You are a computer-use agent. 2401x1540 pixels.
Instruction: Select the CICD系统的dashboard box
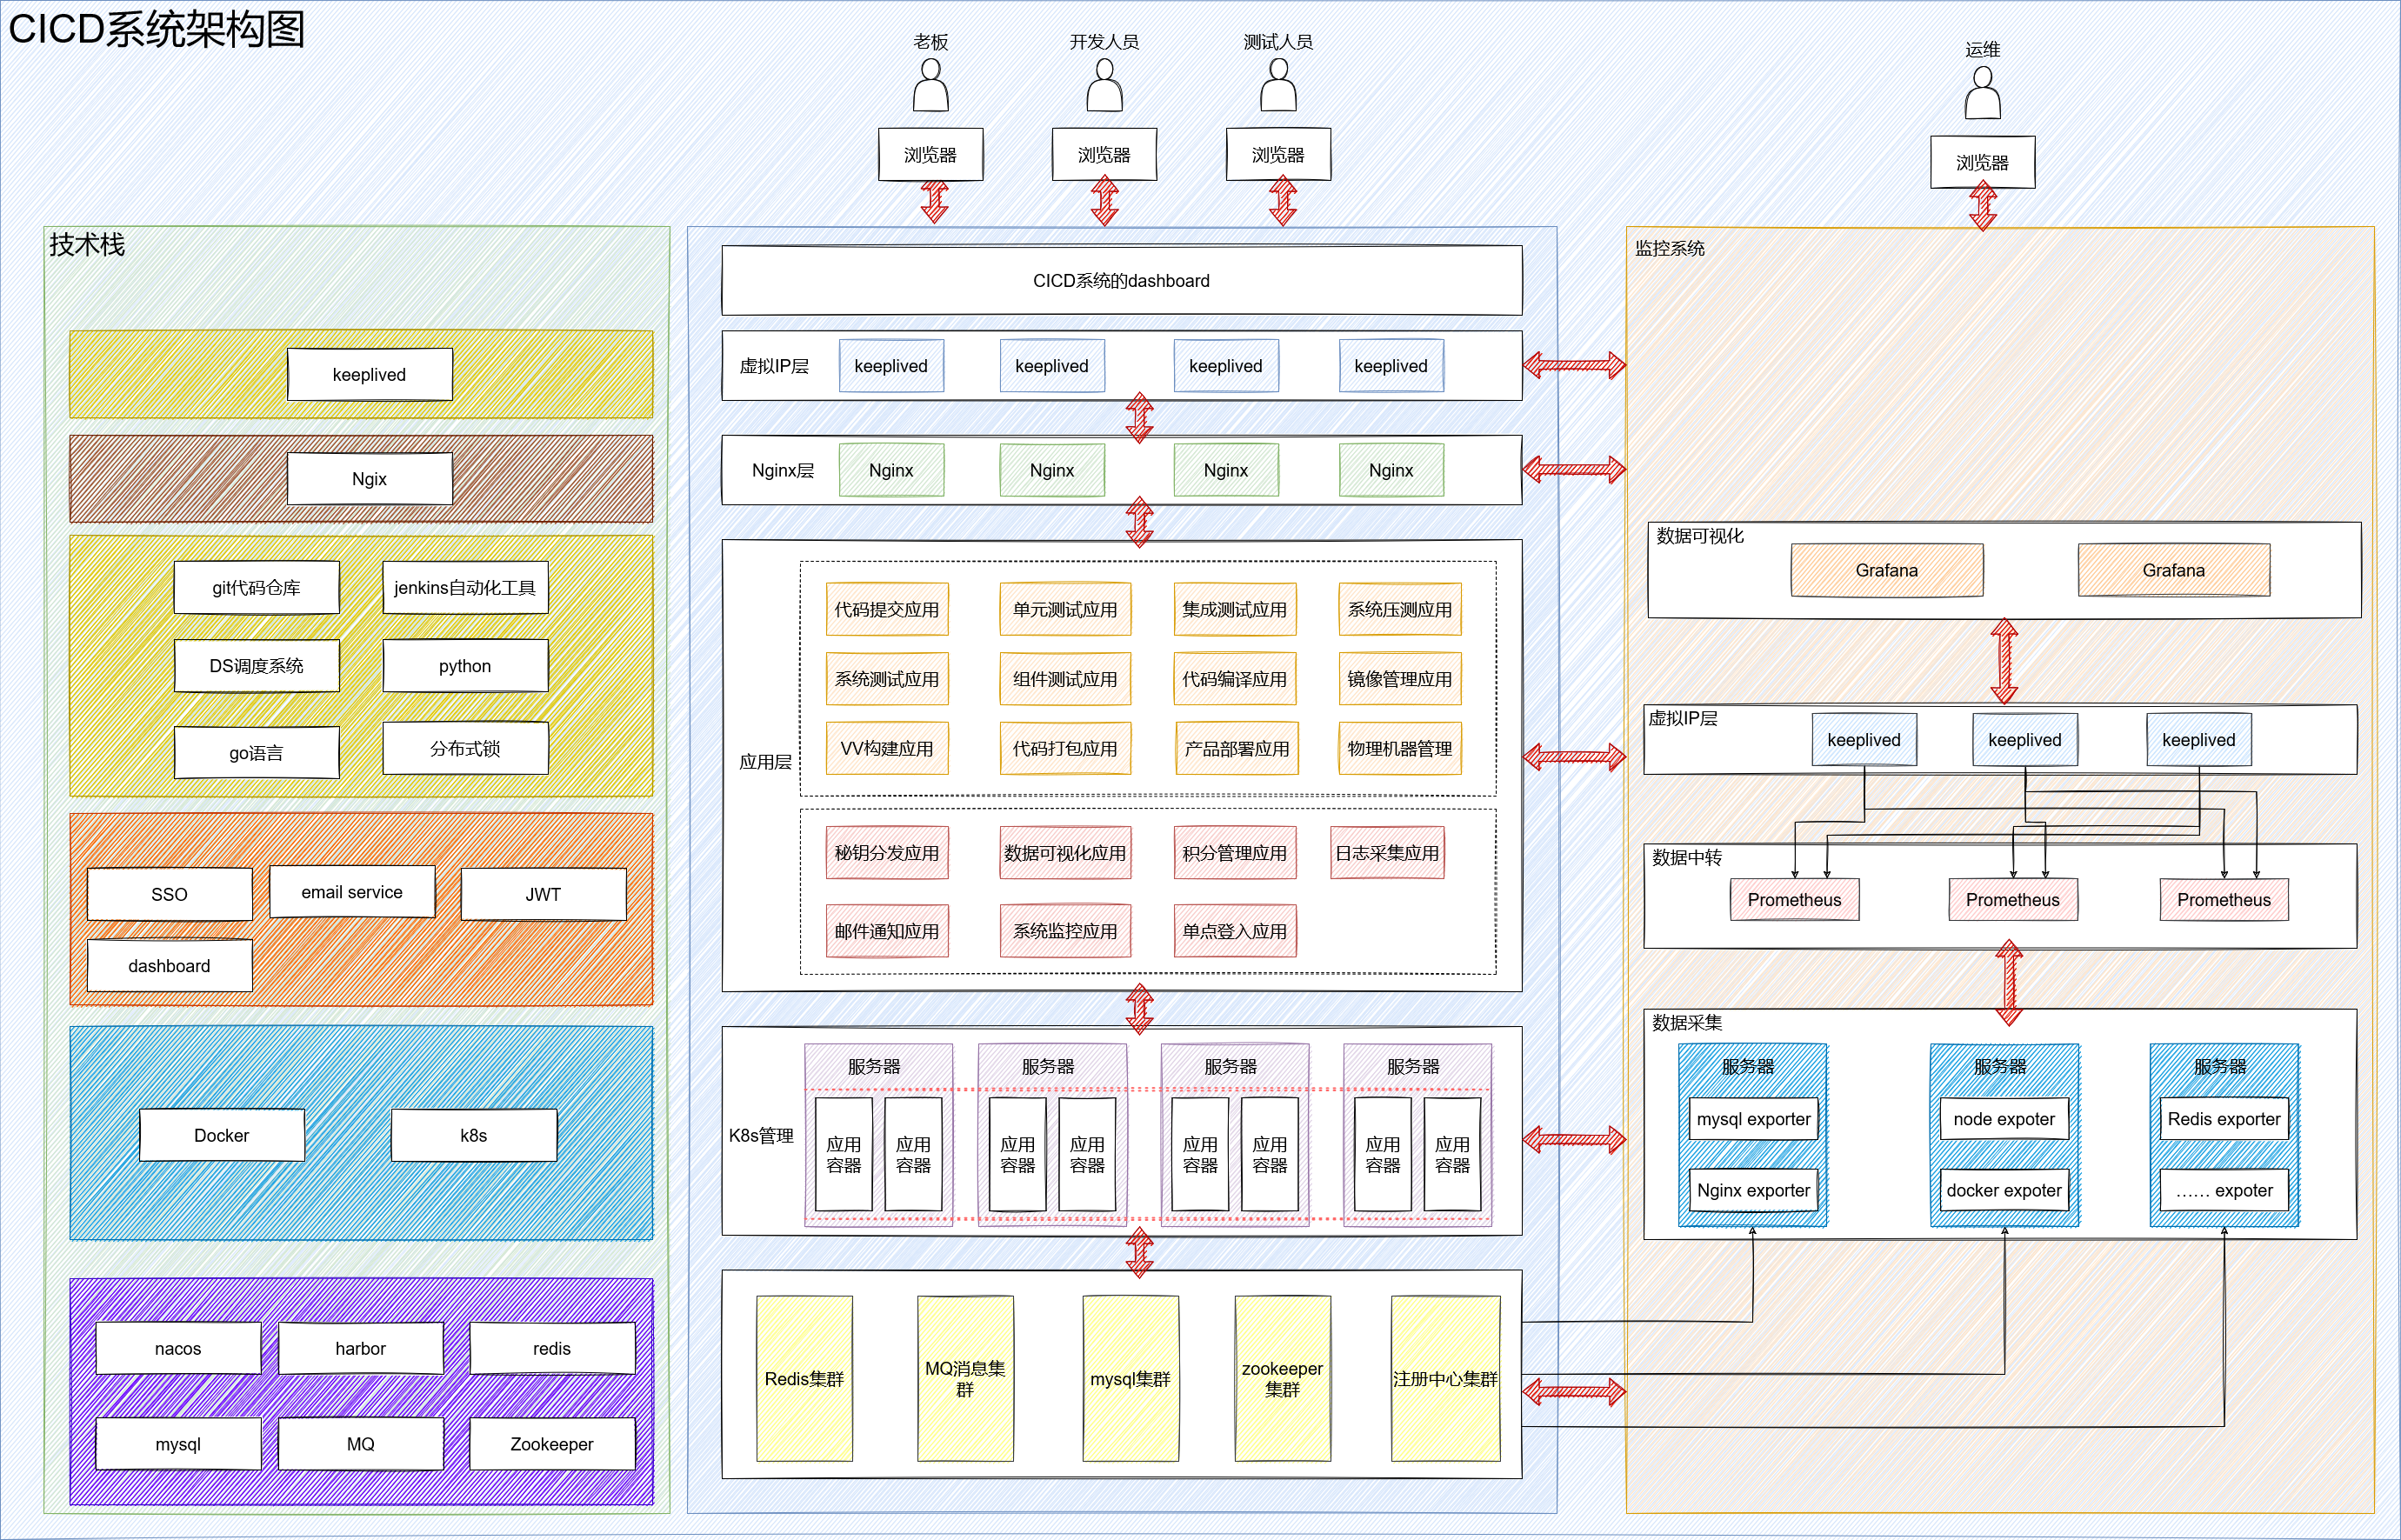pos(1121,281)
